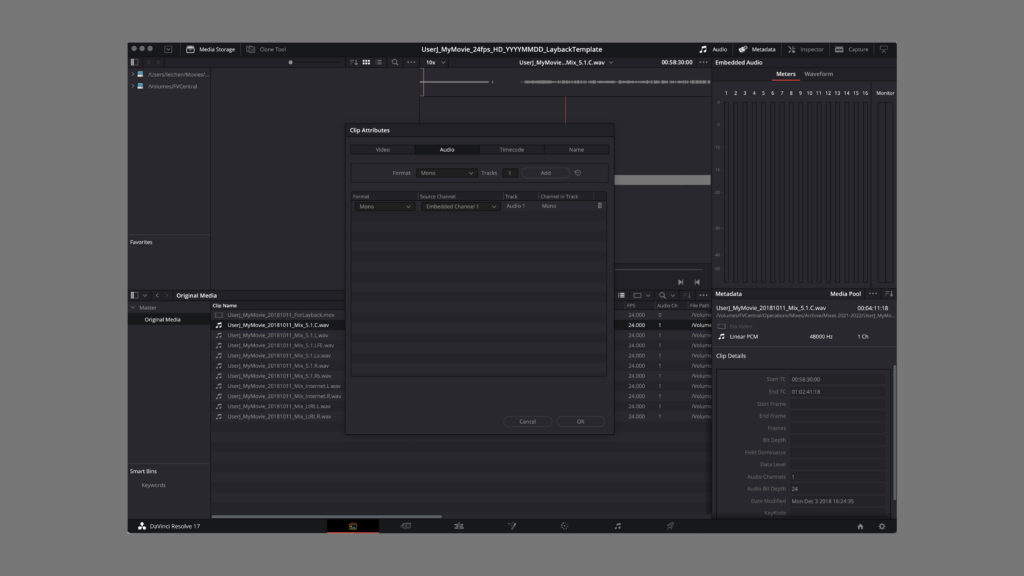This screenshot has width=1024, height=576.
Task: Collapse the Master bin
Action: click(x=133, y=308)
